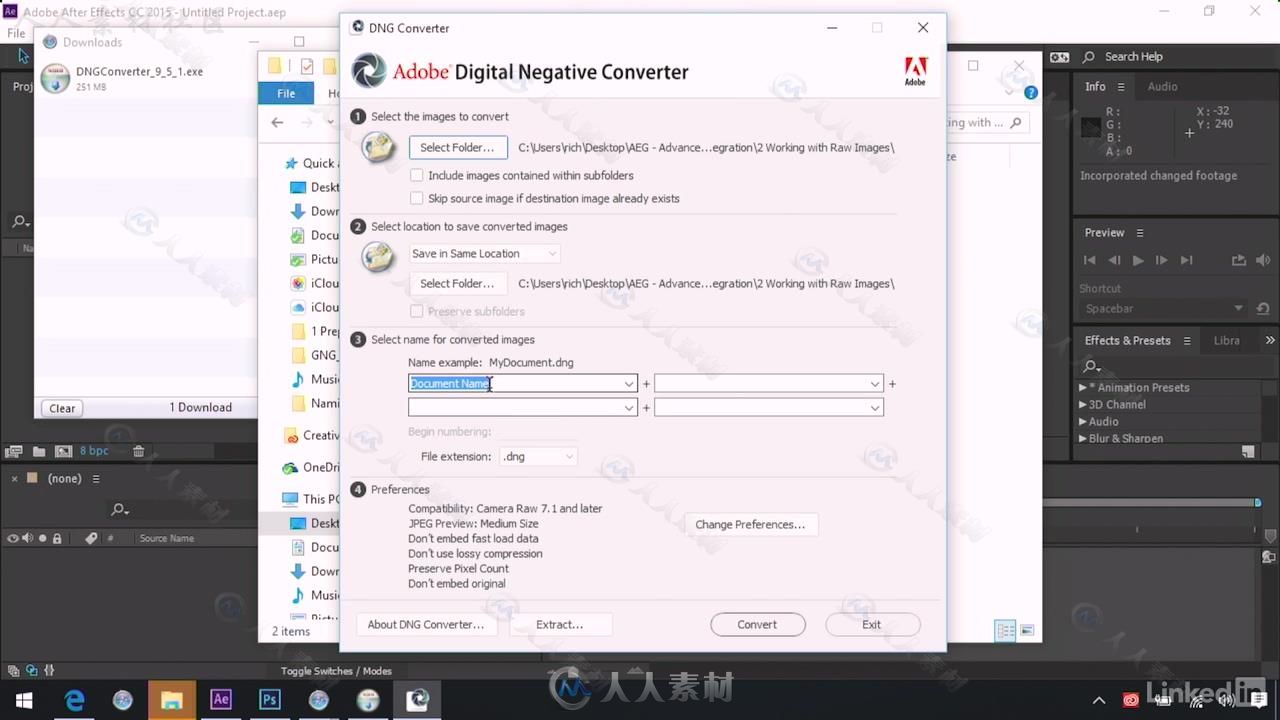This screenshot has height=720, width=1280.
Task: Click the Extract button
Action: pyautogui.click(x=559, y=624)
